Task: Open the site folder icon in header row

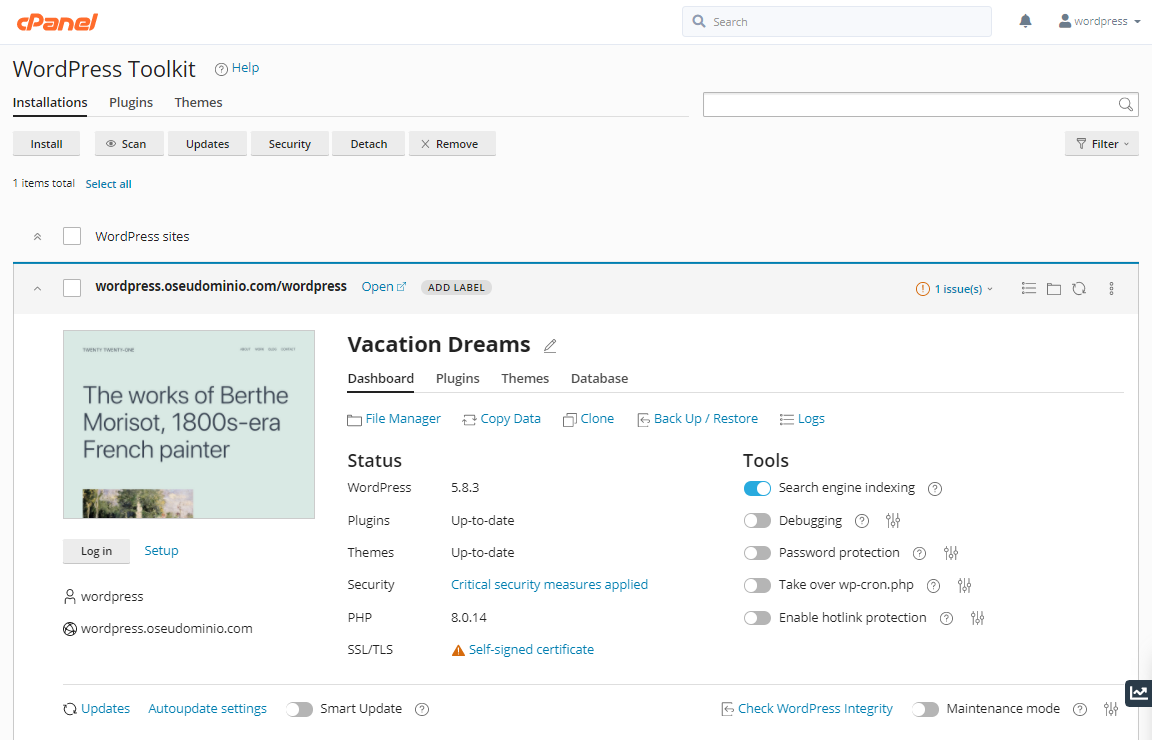Action: 1054,288
